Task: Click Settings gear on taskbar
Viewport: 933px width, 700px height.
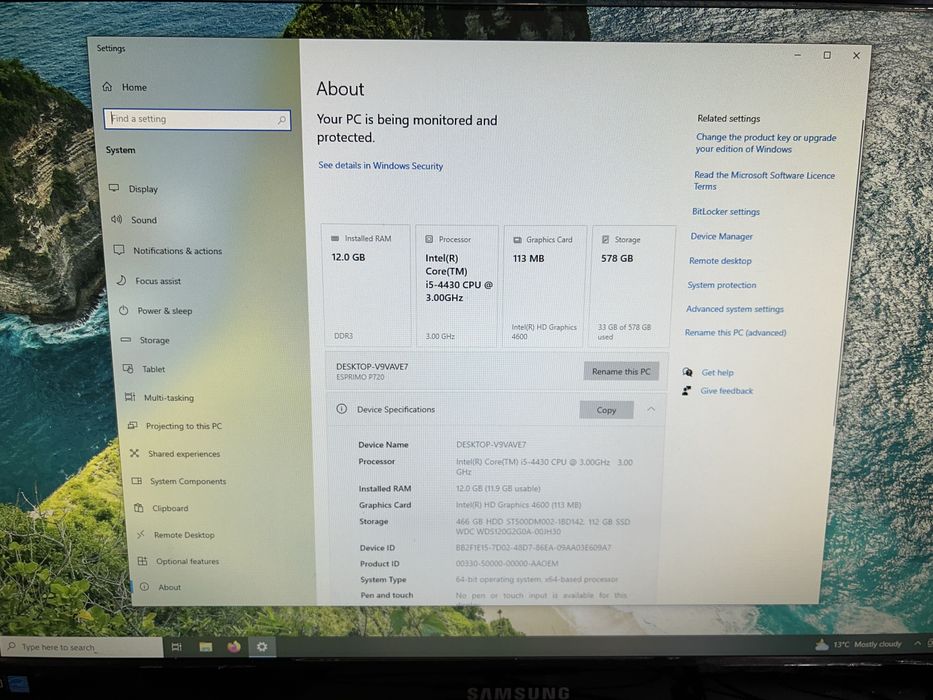Action: (x=262, y=646)
